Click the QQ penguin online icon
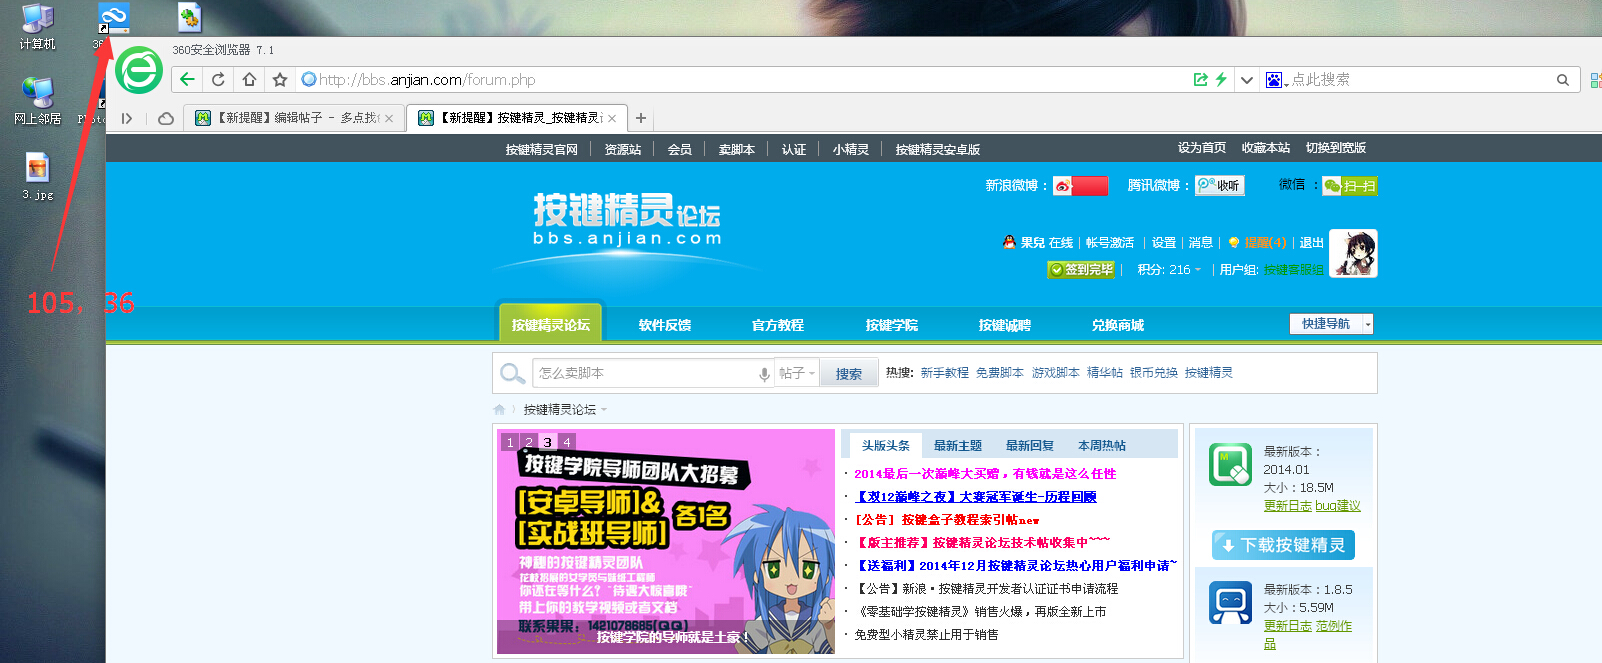This screenshot has height=663, width=1602. [1009, 242]
